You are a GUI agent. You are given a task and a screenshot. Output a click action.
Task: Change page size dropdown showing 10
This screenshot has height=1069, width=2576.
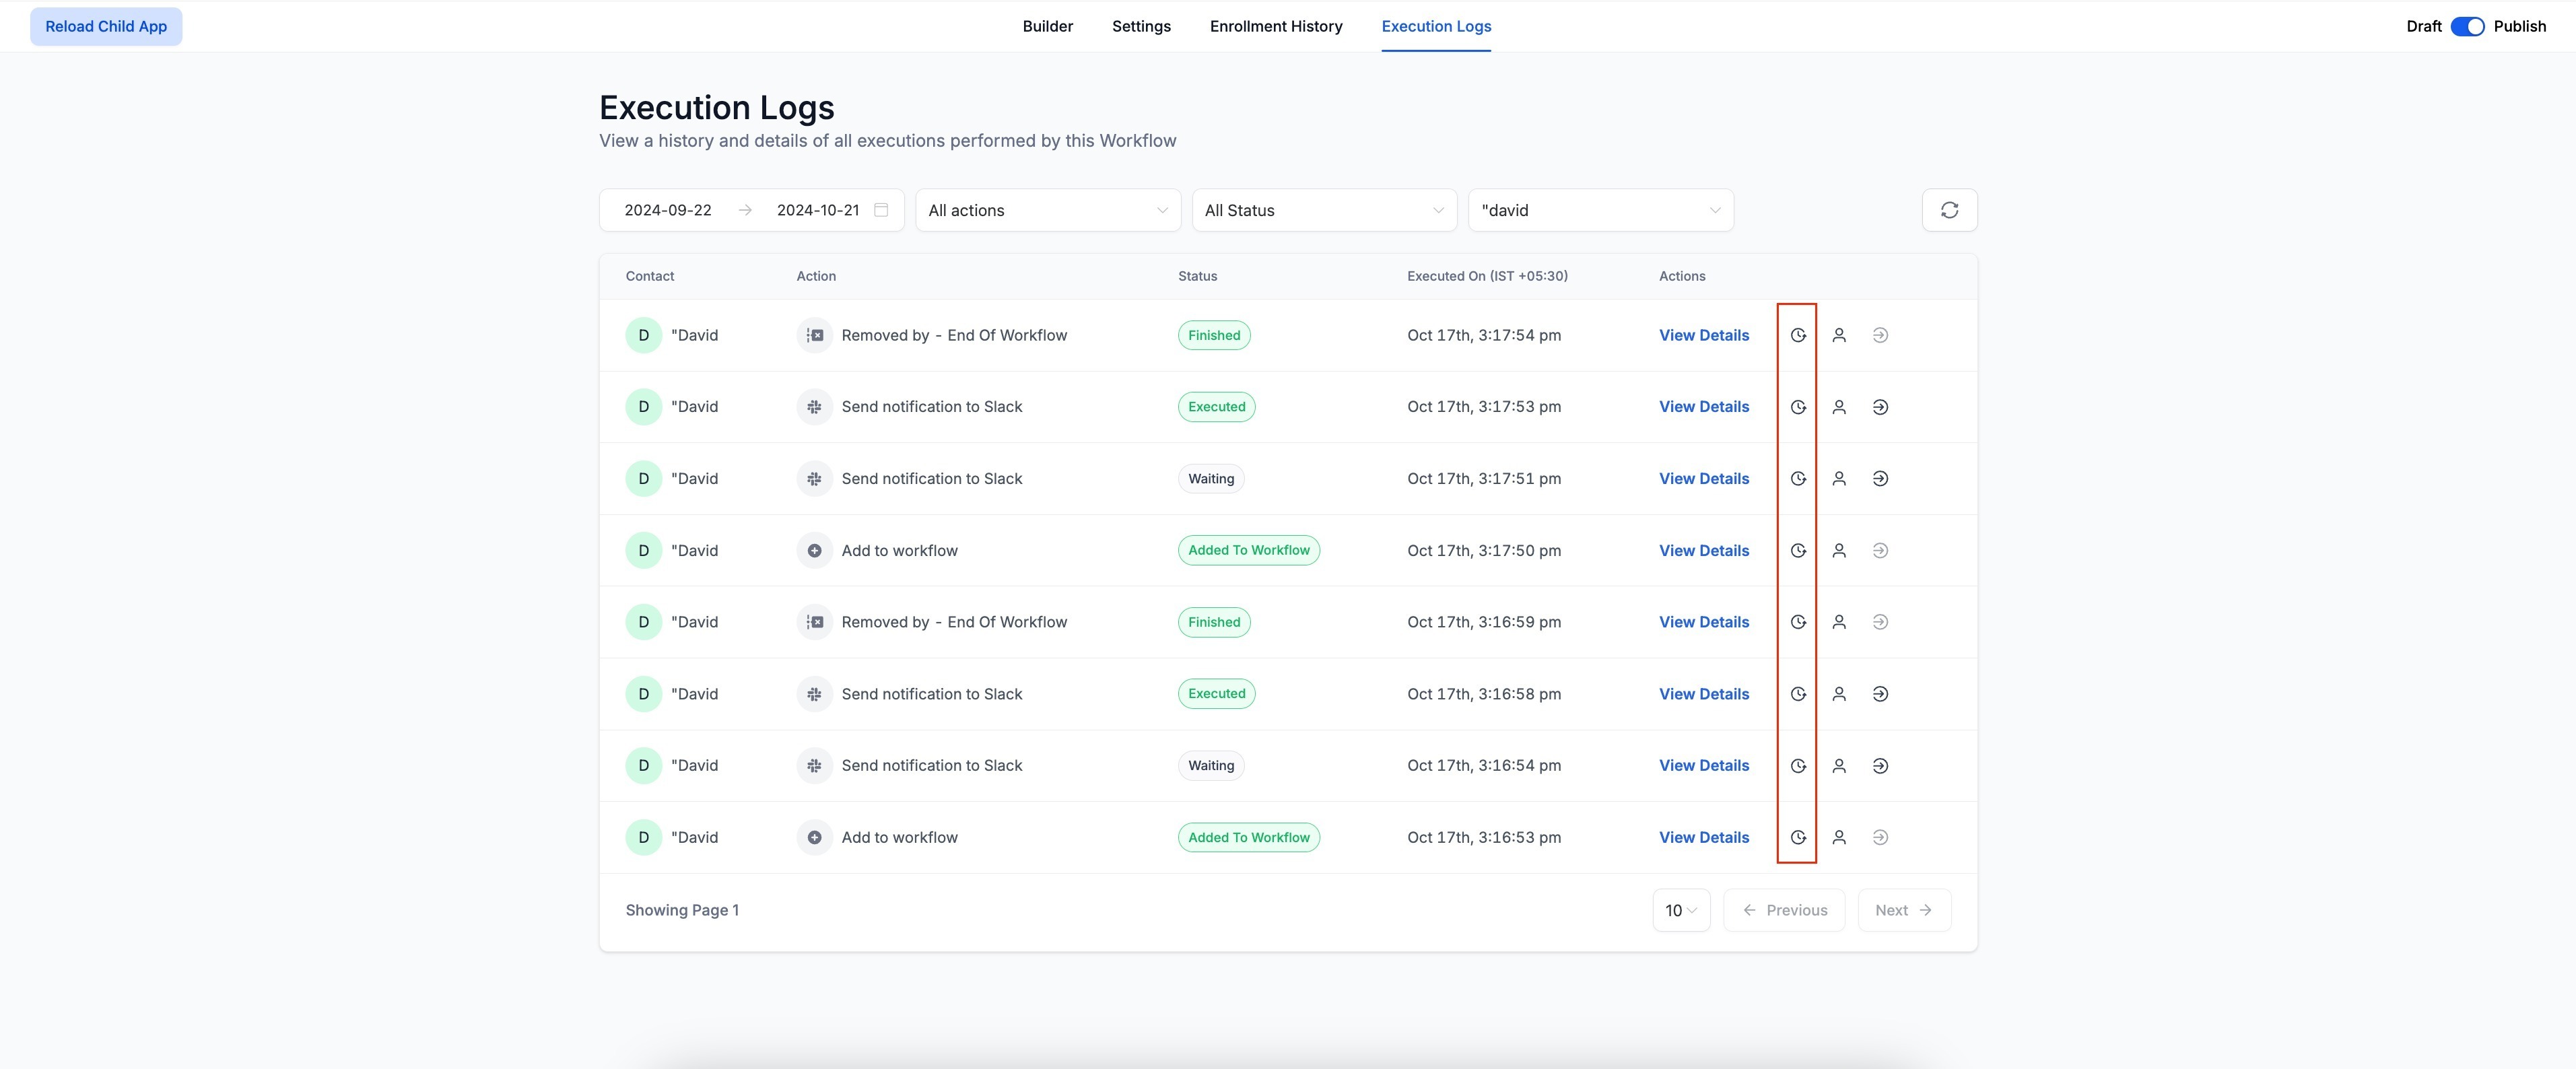(1681, 910)
